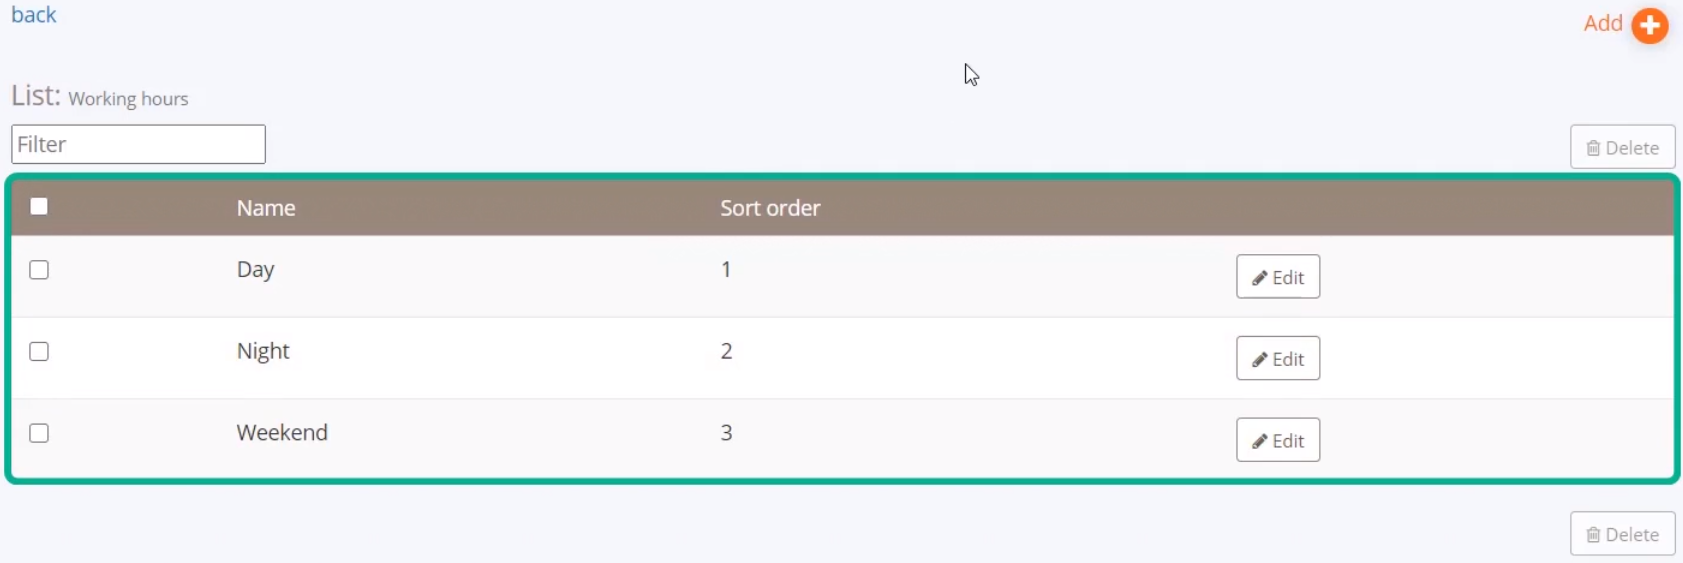Click sort order value 1
Viewport: 1683px width, 563px height.
pyautogui.click(x=726, y=270)
